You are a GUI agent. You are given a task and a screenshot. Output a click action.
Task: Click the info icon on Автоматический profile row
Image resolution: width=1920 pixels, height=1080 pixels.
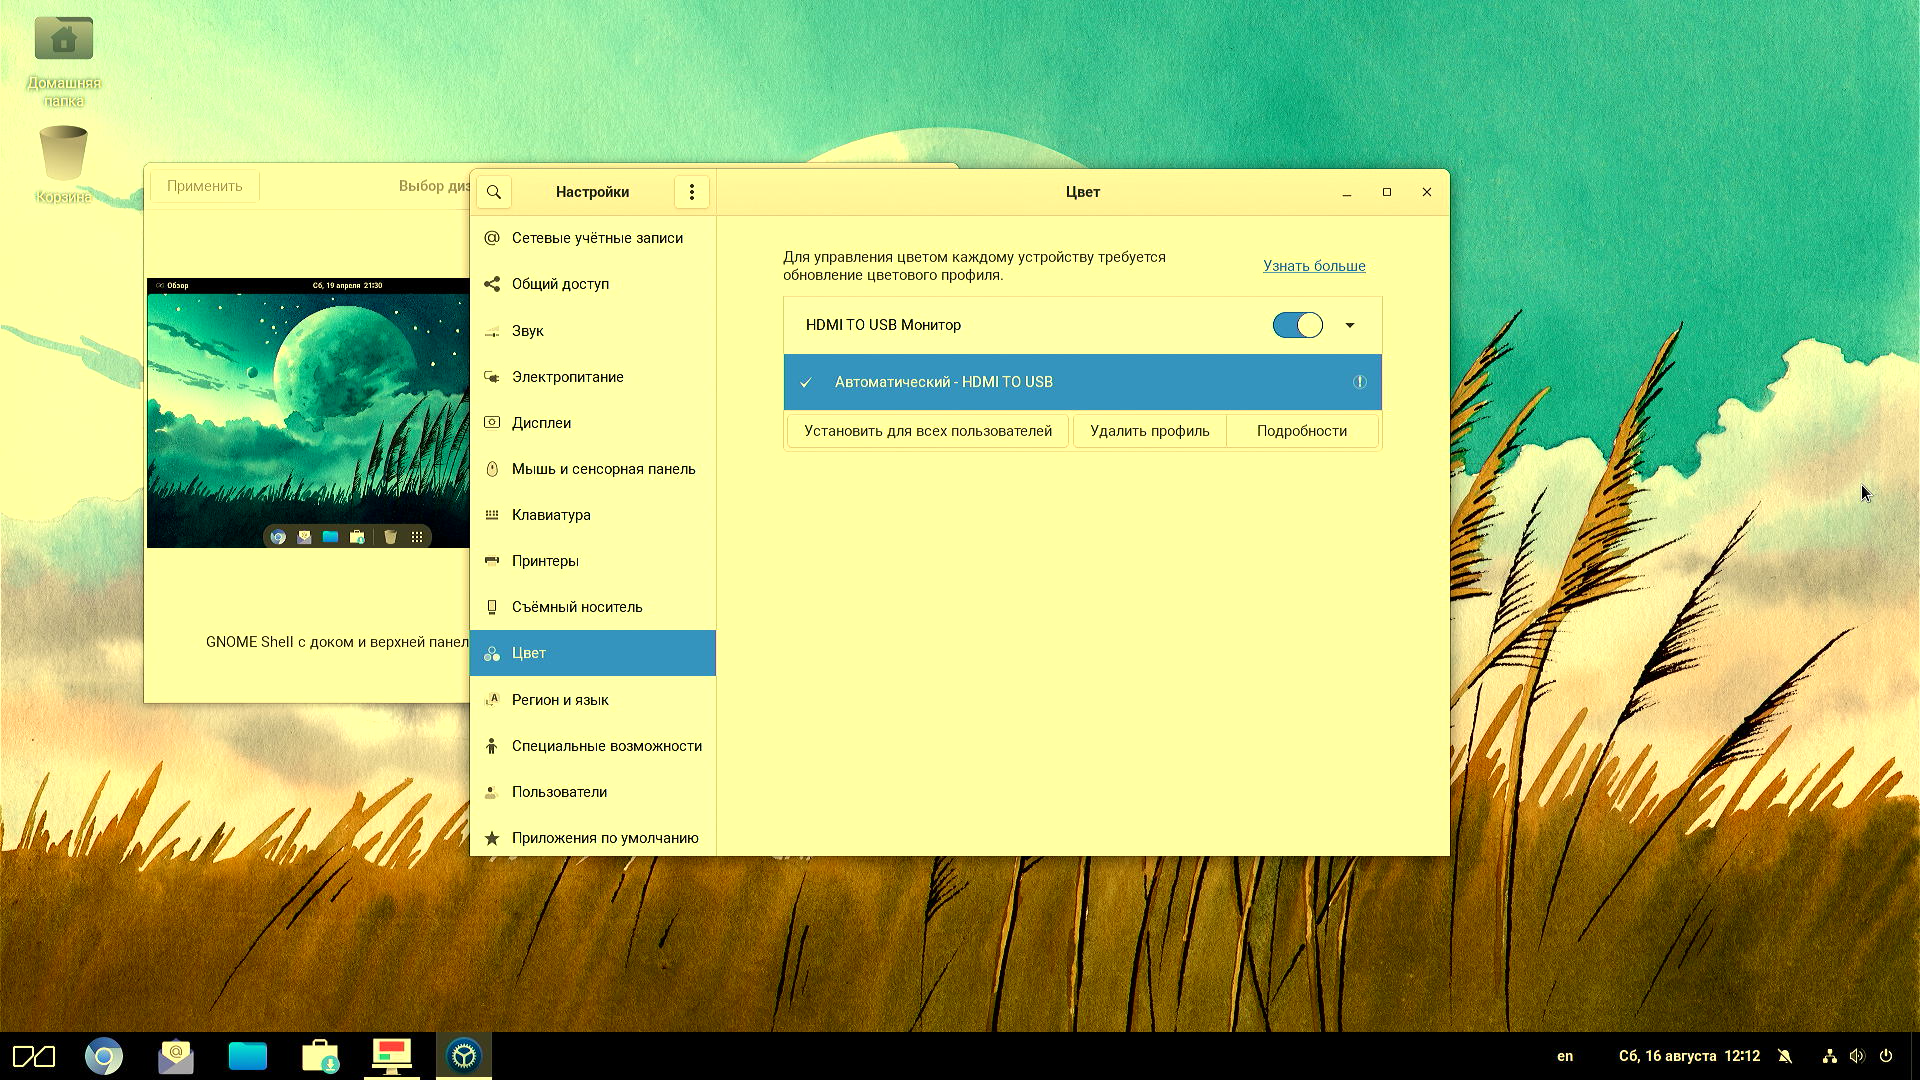[1359, 382]
